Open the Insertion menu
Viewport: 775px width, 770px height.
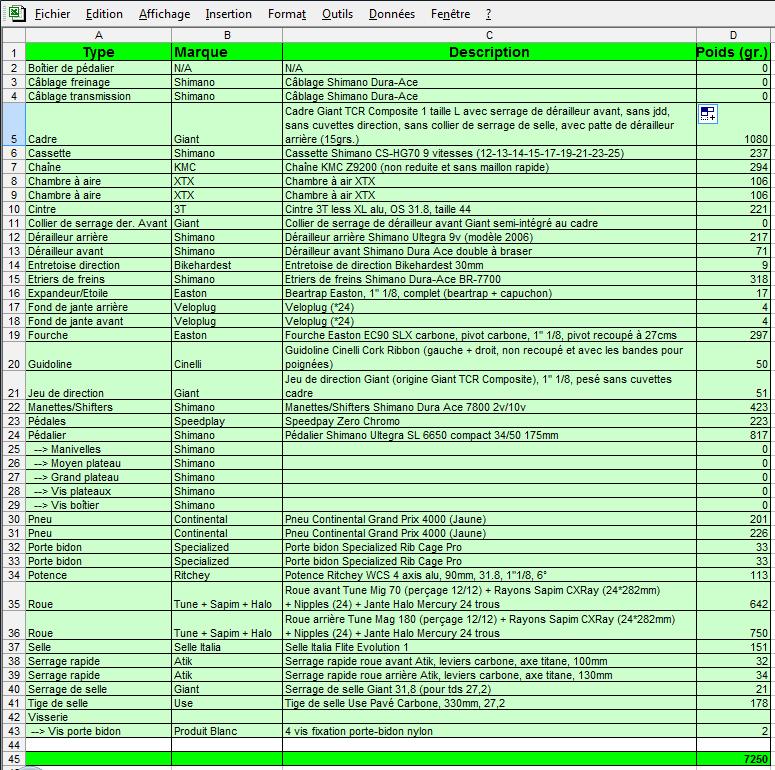pos(229,14)
